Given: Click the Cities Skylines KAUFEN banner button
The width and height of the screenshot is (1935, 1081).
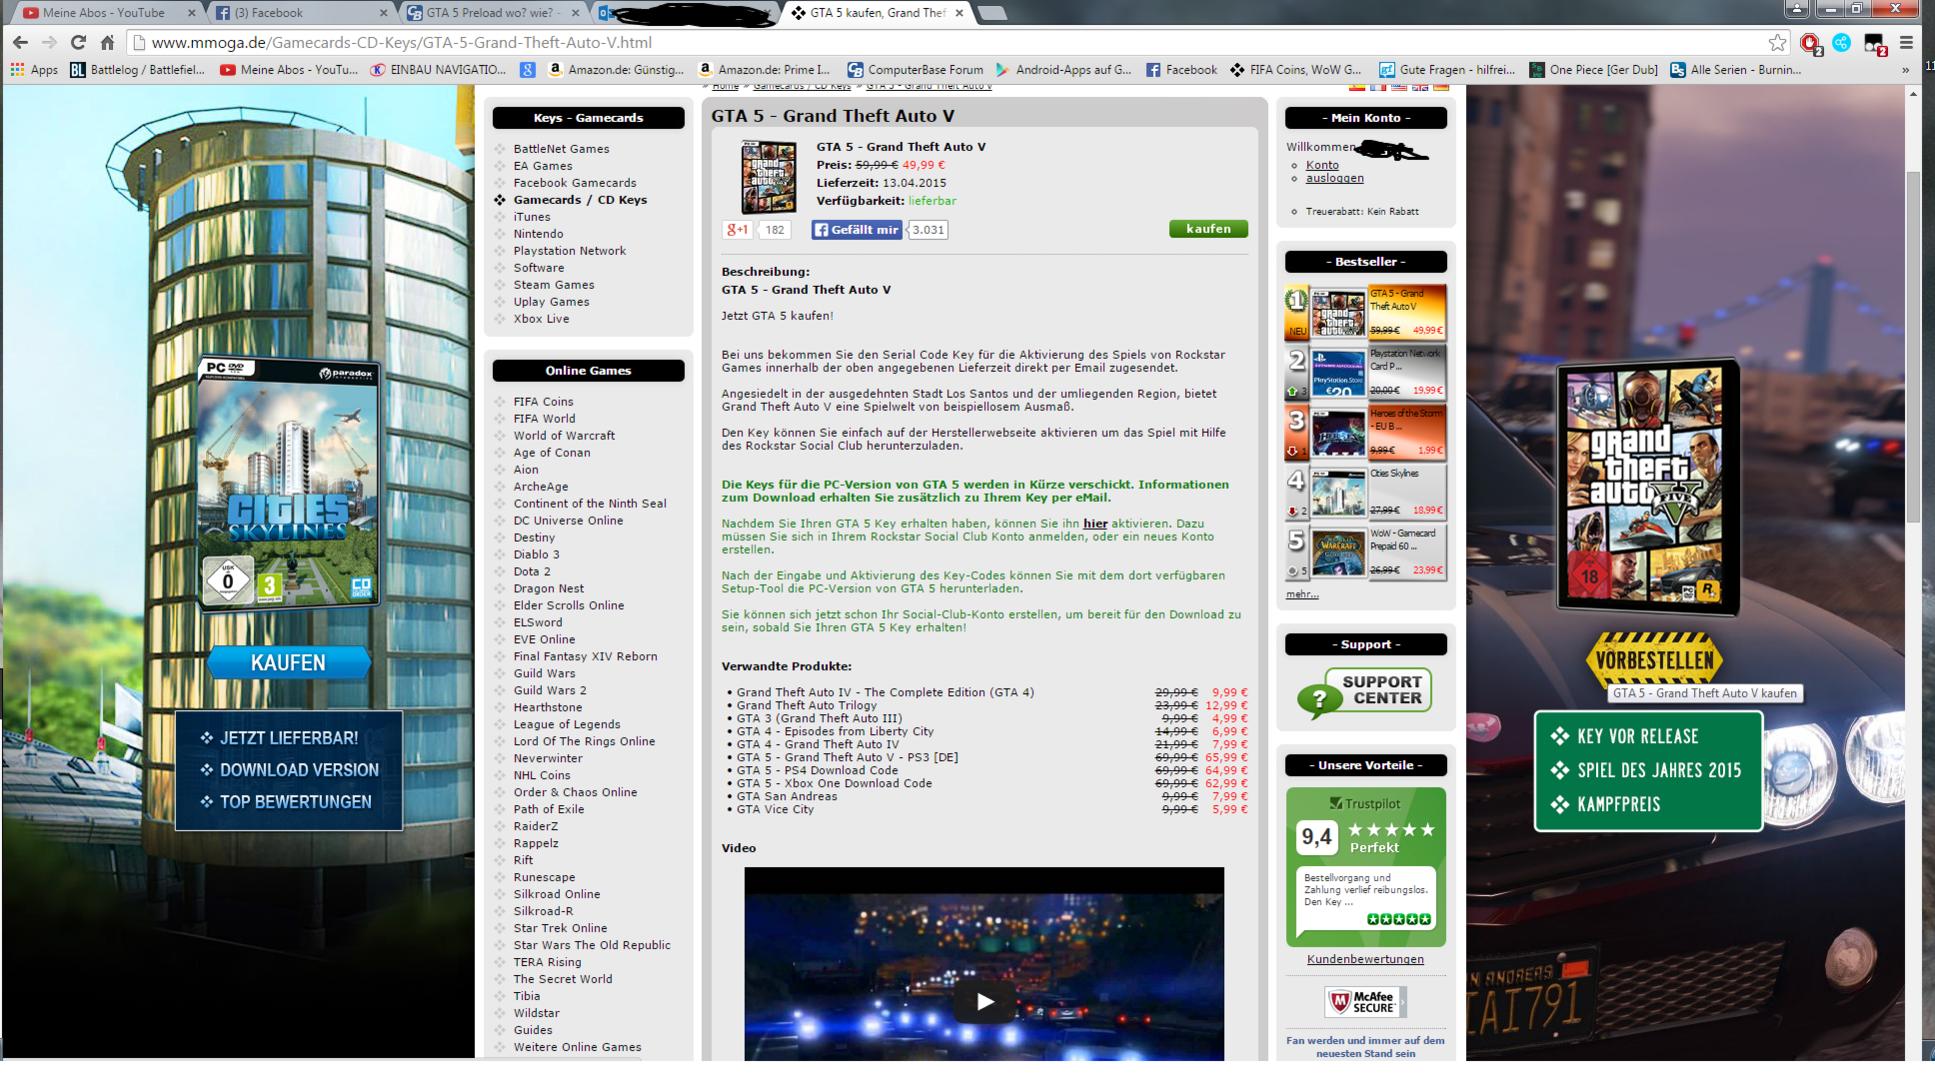Looking at the screenshot, I should (288, 663).
